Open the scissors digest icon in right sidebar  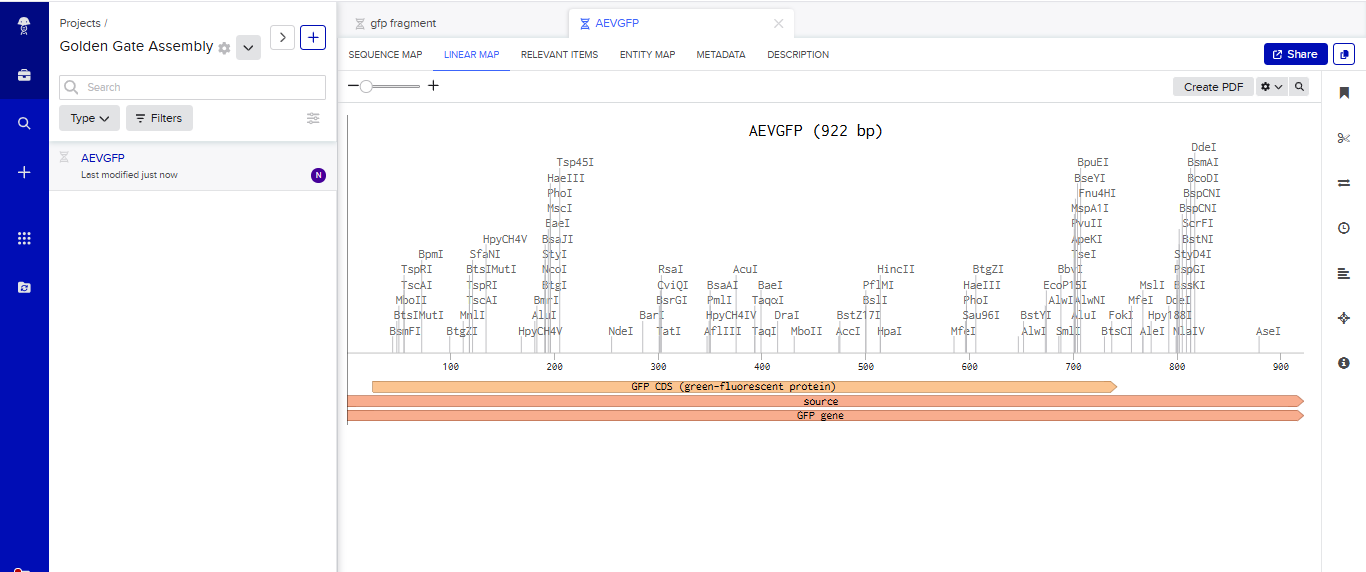point(1343,138)
